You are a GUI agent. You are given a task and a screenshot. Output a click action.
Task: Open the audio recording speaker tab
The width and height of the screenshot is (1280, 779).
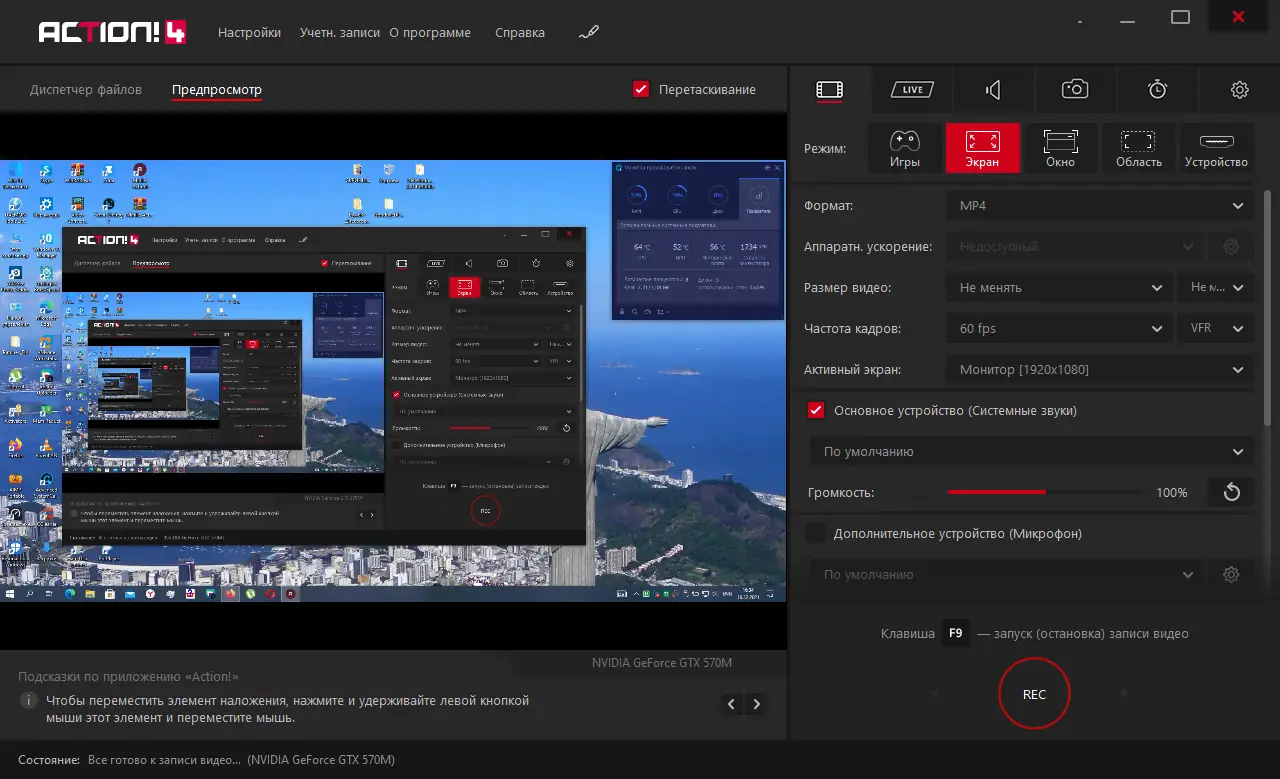pos(993,90)
